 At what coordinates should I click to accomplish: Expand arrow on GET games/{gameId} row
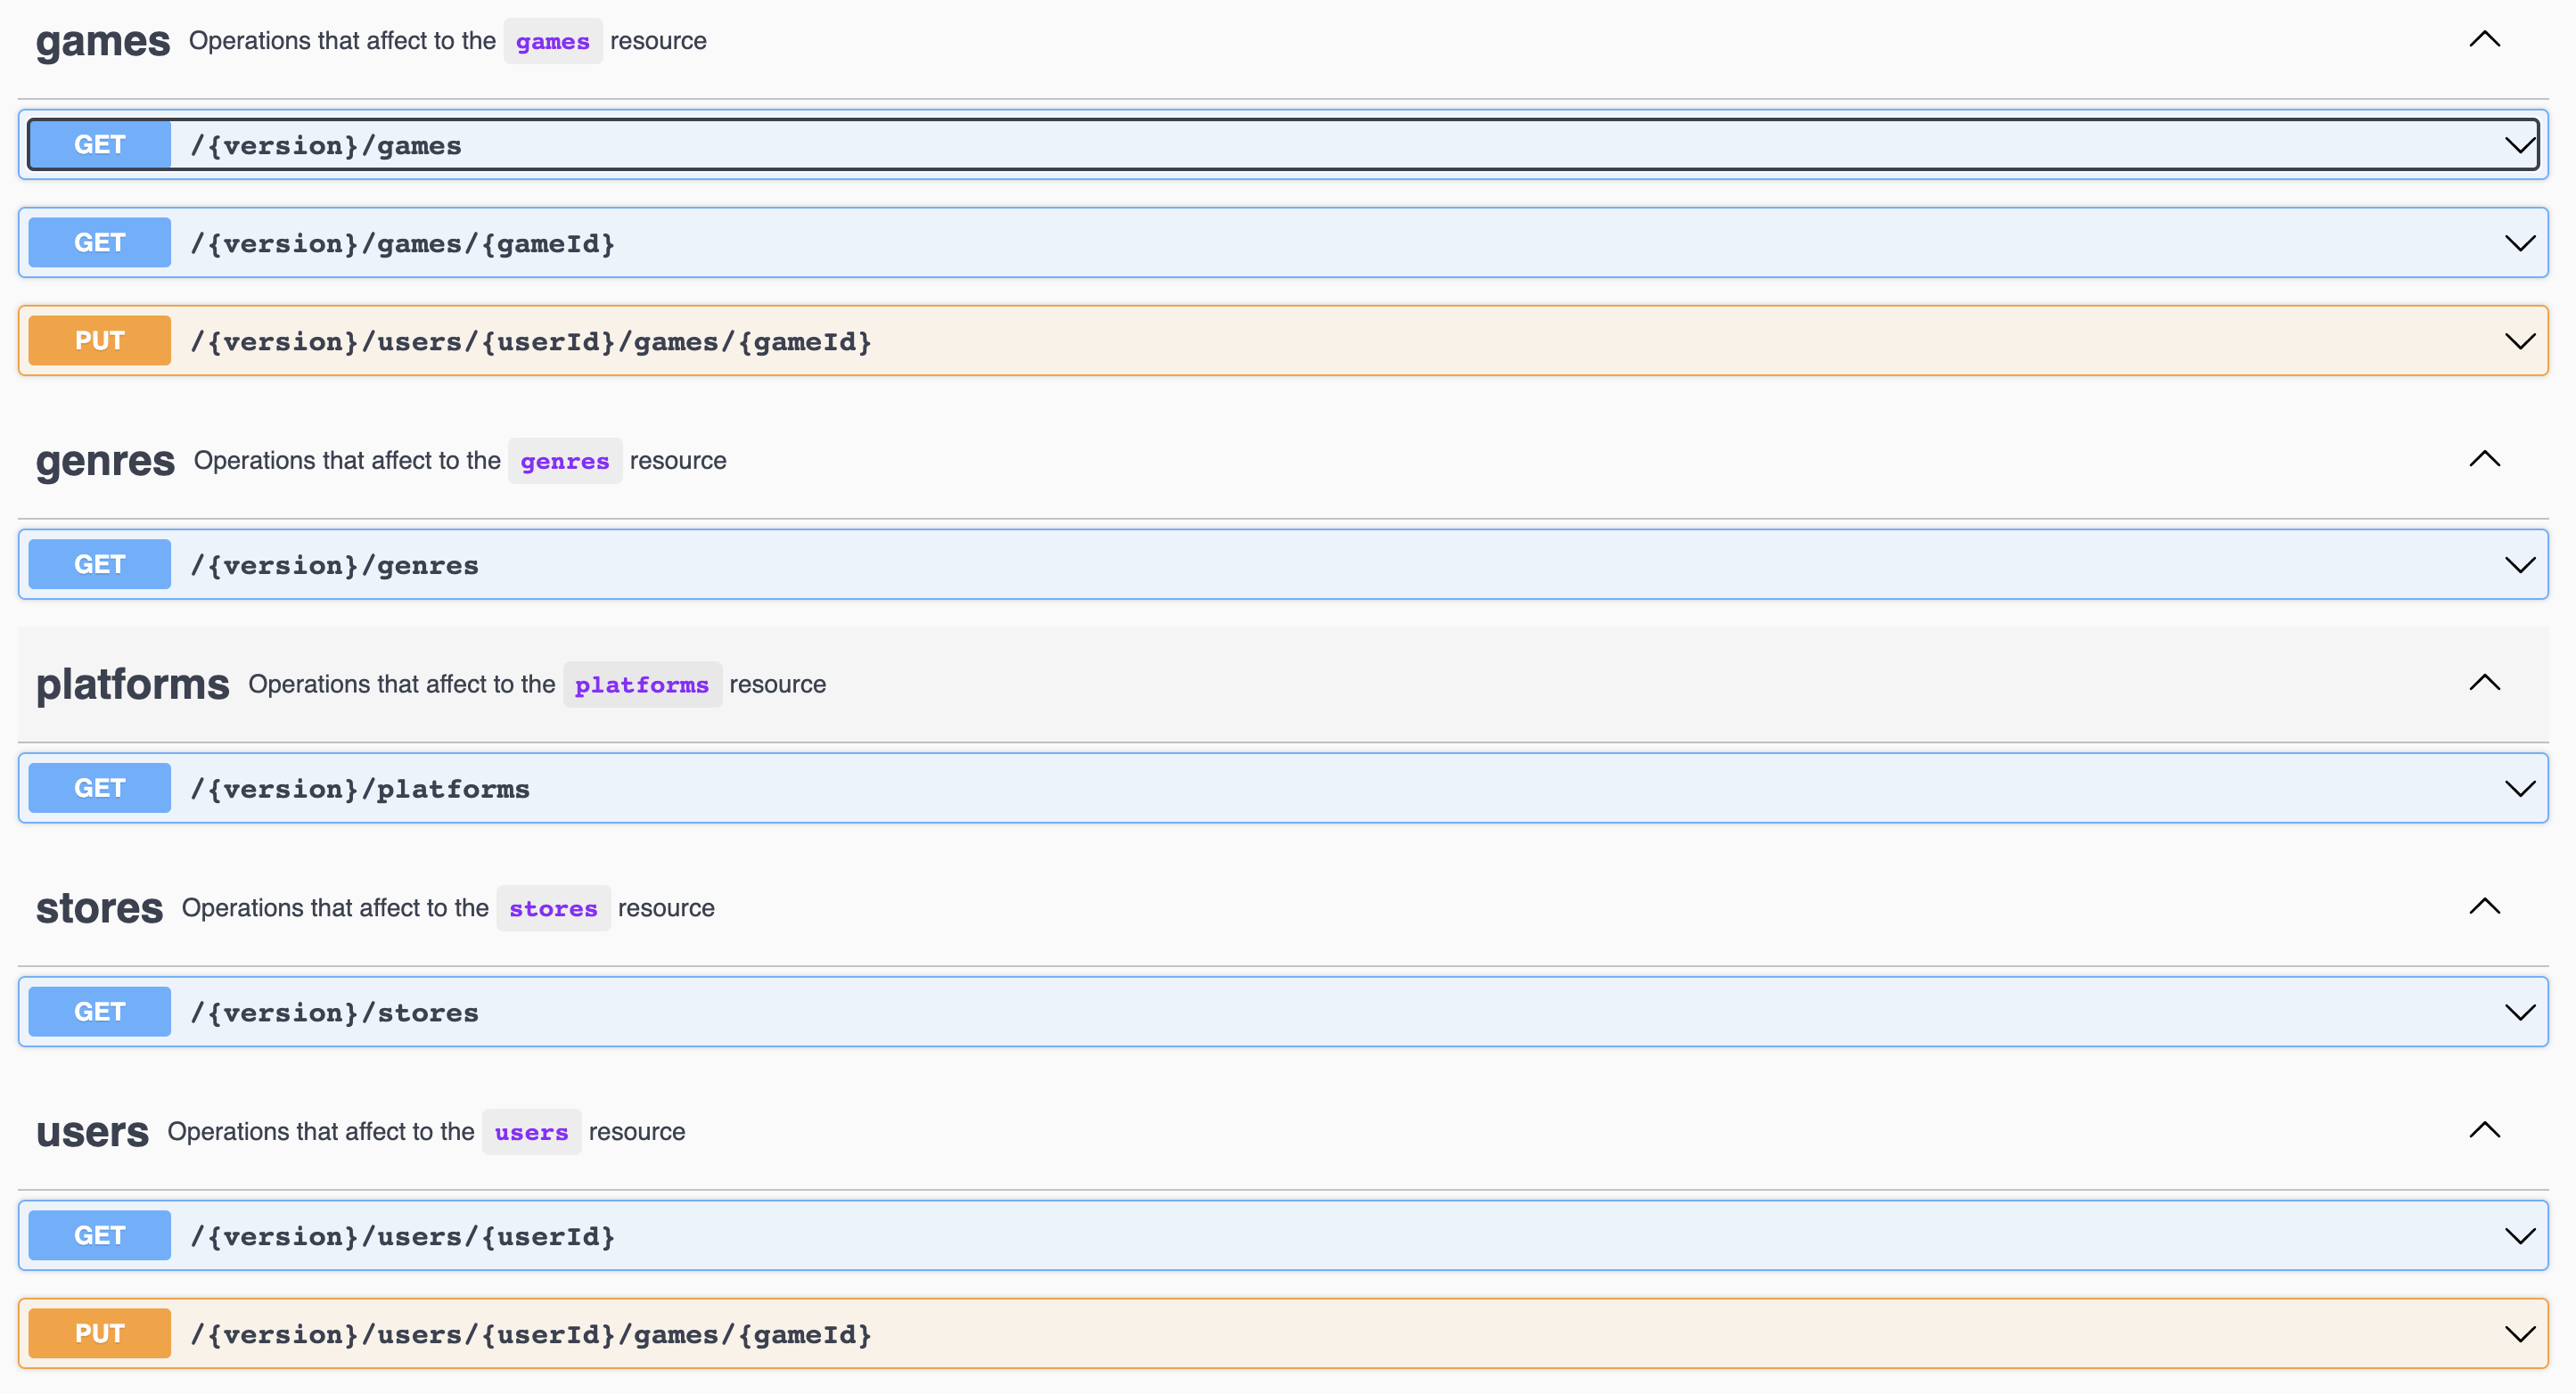2519,243
